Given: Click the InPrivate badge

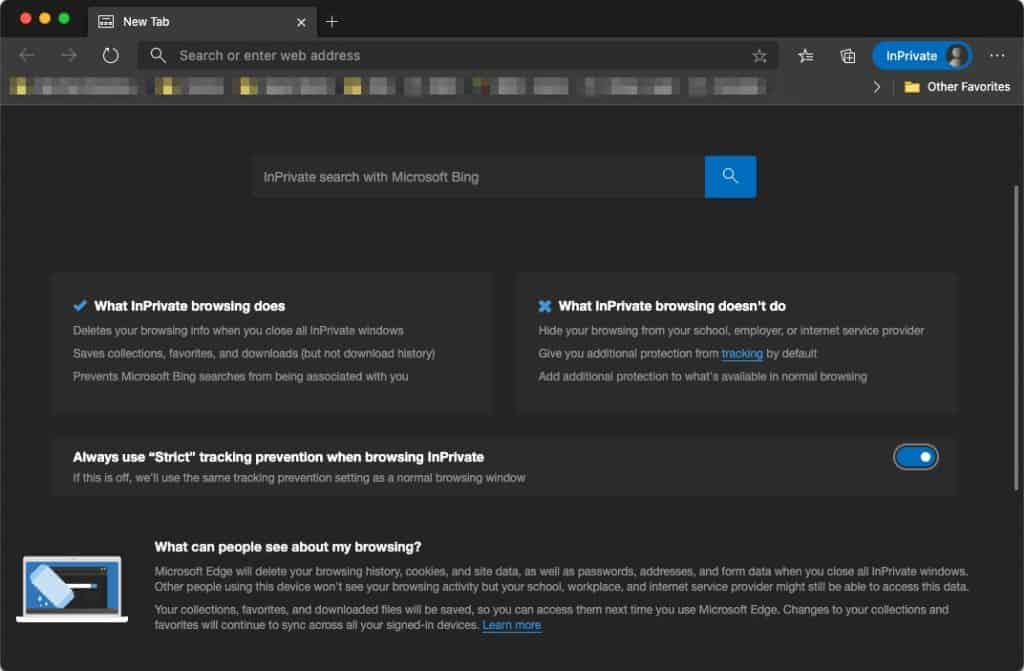Looking at the screenshot, I should coord(913,55).
